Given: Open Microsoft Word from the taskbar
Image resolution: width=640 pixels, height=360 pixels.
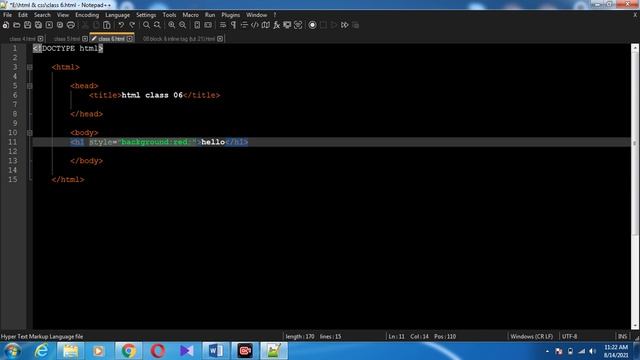Looking at the screenshot, I should click(x=216, y=351).
